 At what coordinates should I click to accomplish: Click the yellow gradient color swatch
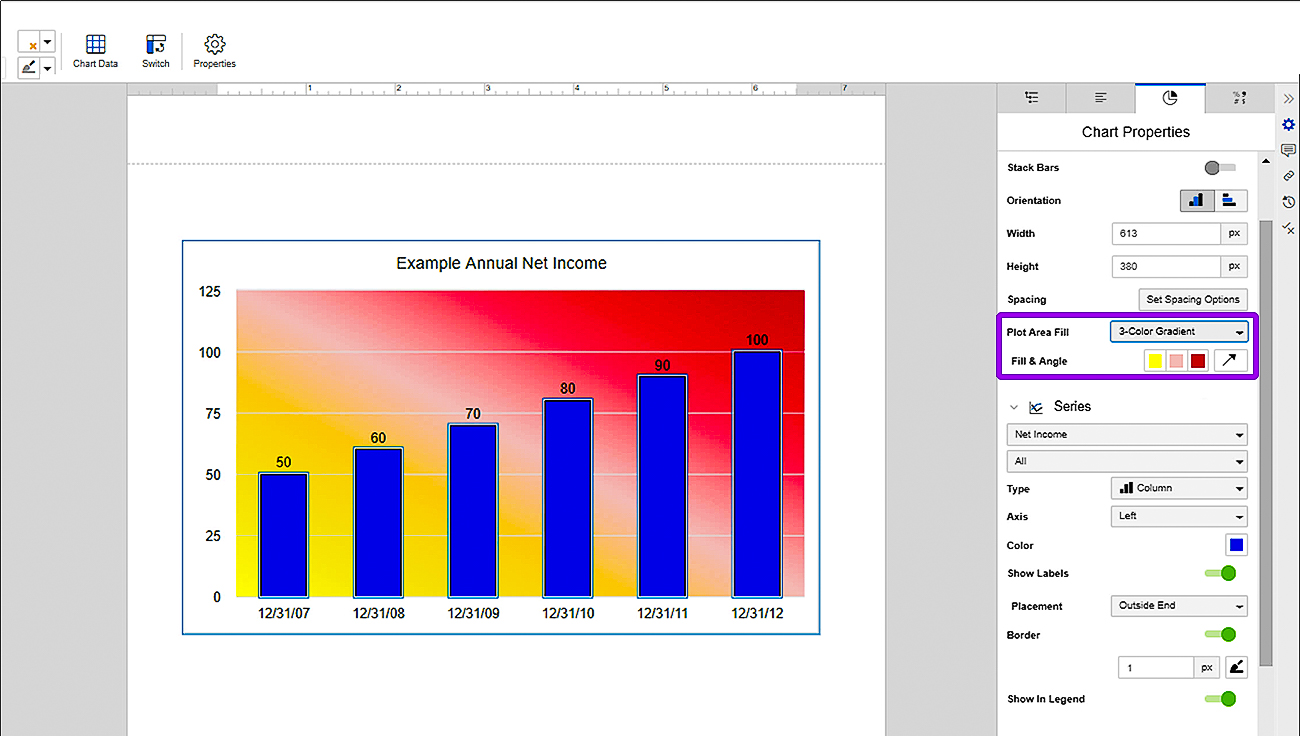click(x=1155, y=361)
